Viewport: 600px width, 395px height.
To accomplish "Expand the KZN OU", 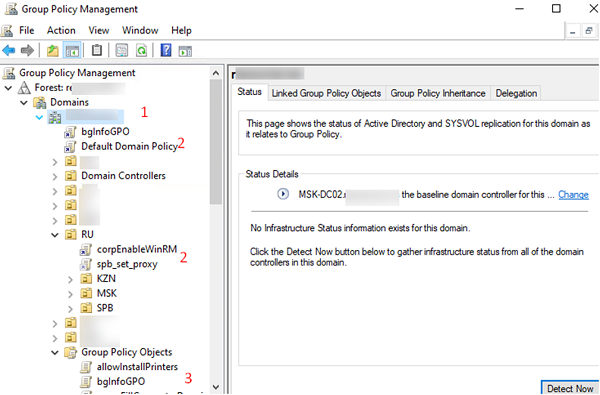I will 70,279.
